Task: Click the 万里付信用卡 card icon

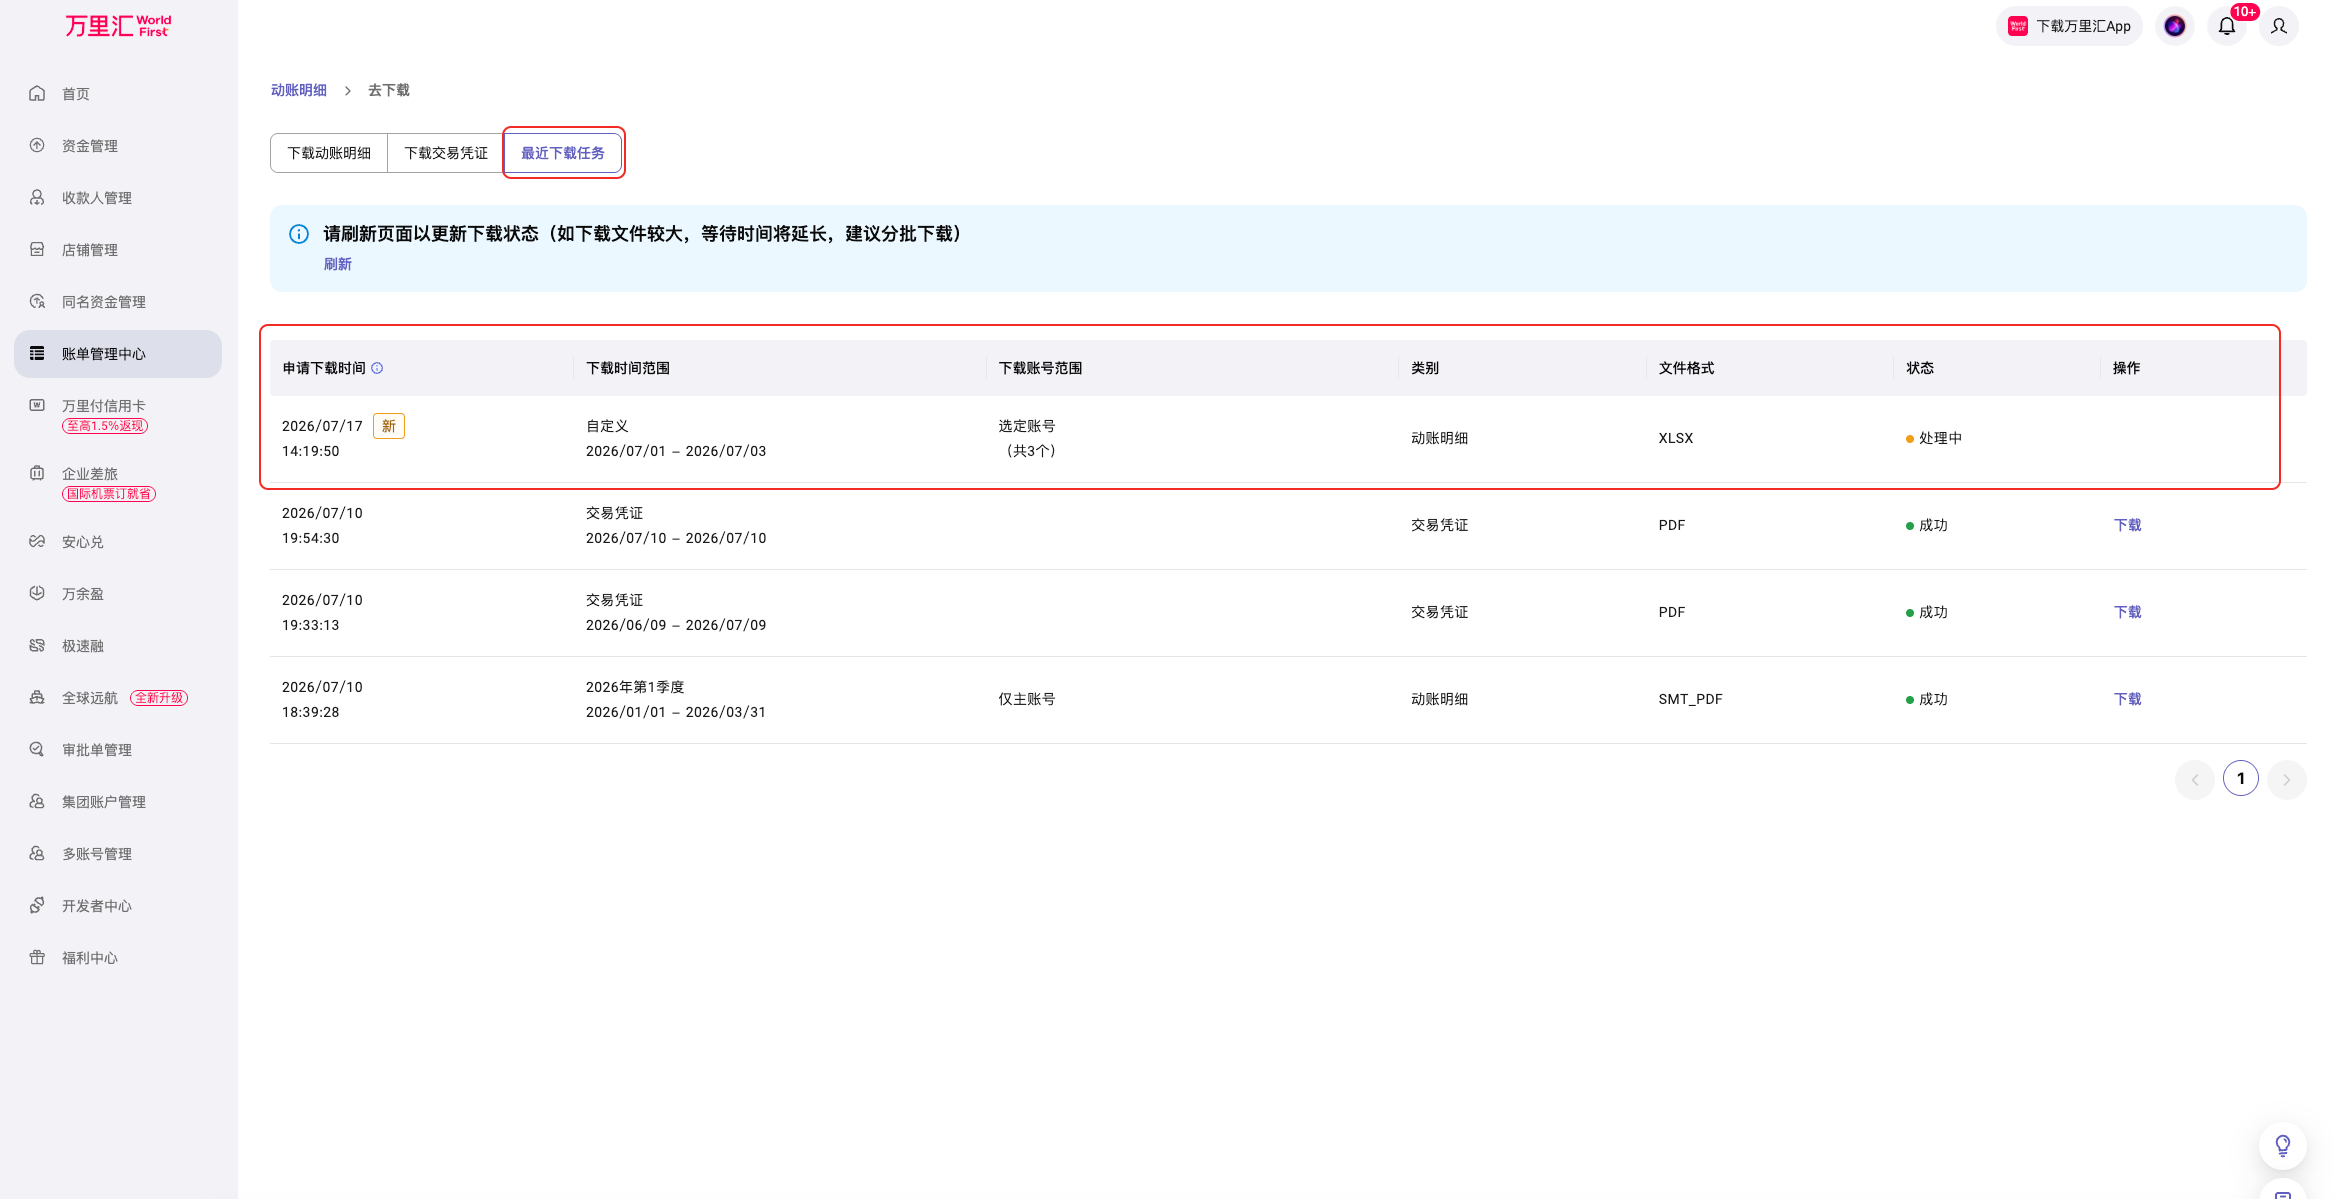Action: (37, 405)
